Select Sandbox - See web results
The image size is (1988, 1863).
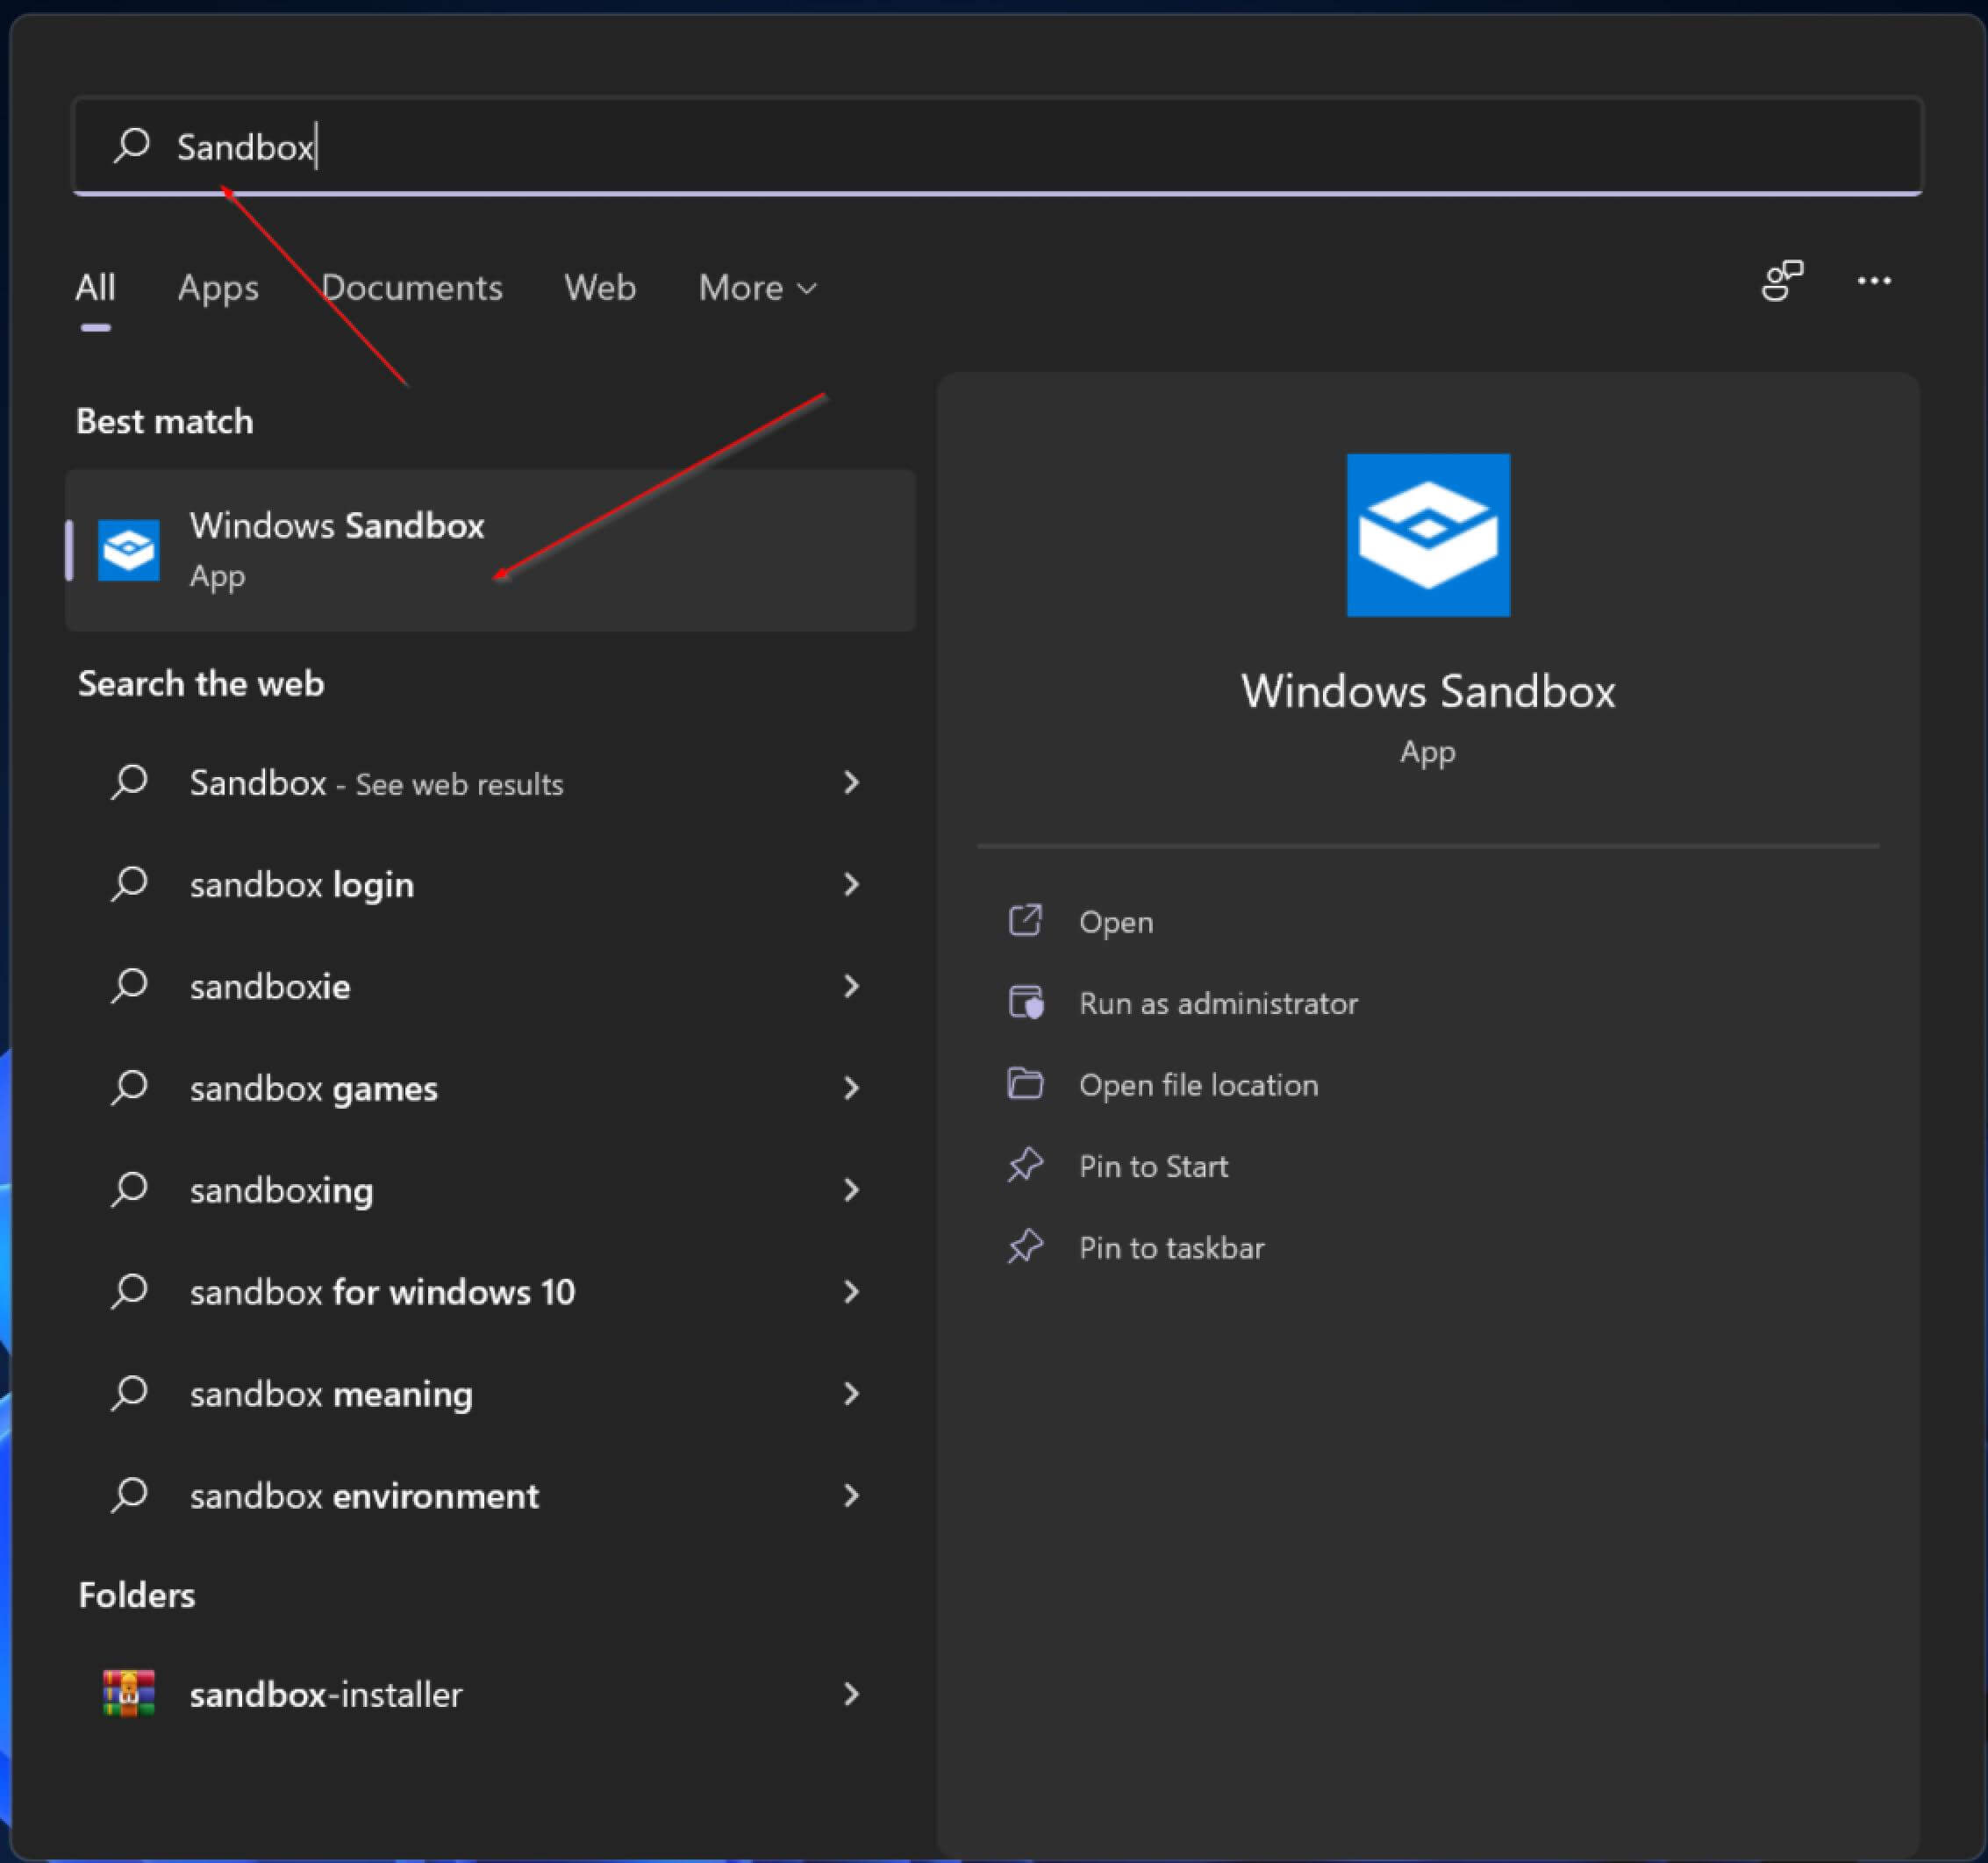376,783
